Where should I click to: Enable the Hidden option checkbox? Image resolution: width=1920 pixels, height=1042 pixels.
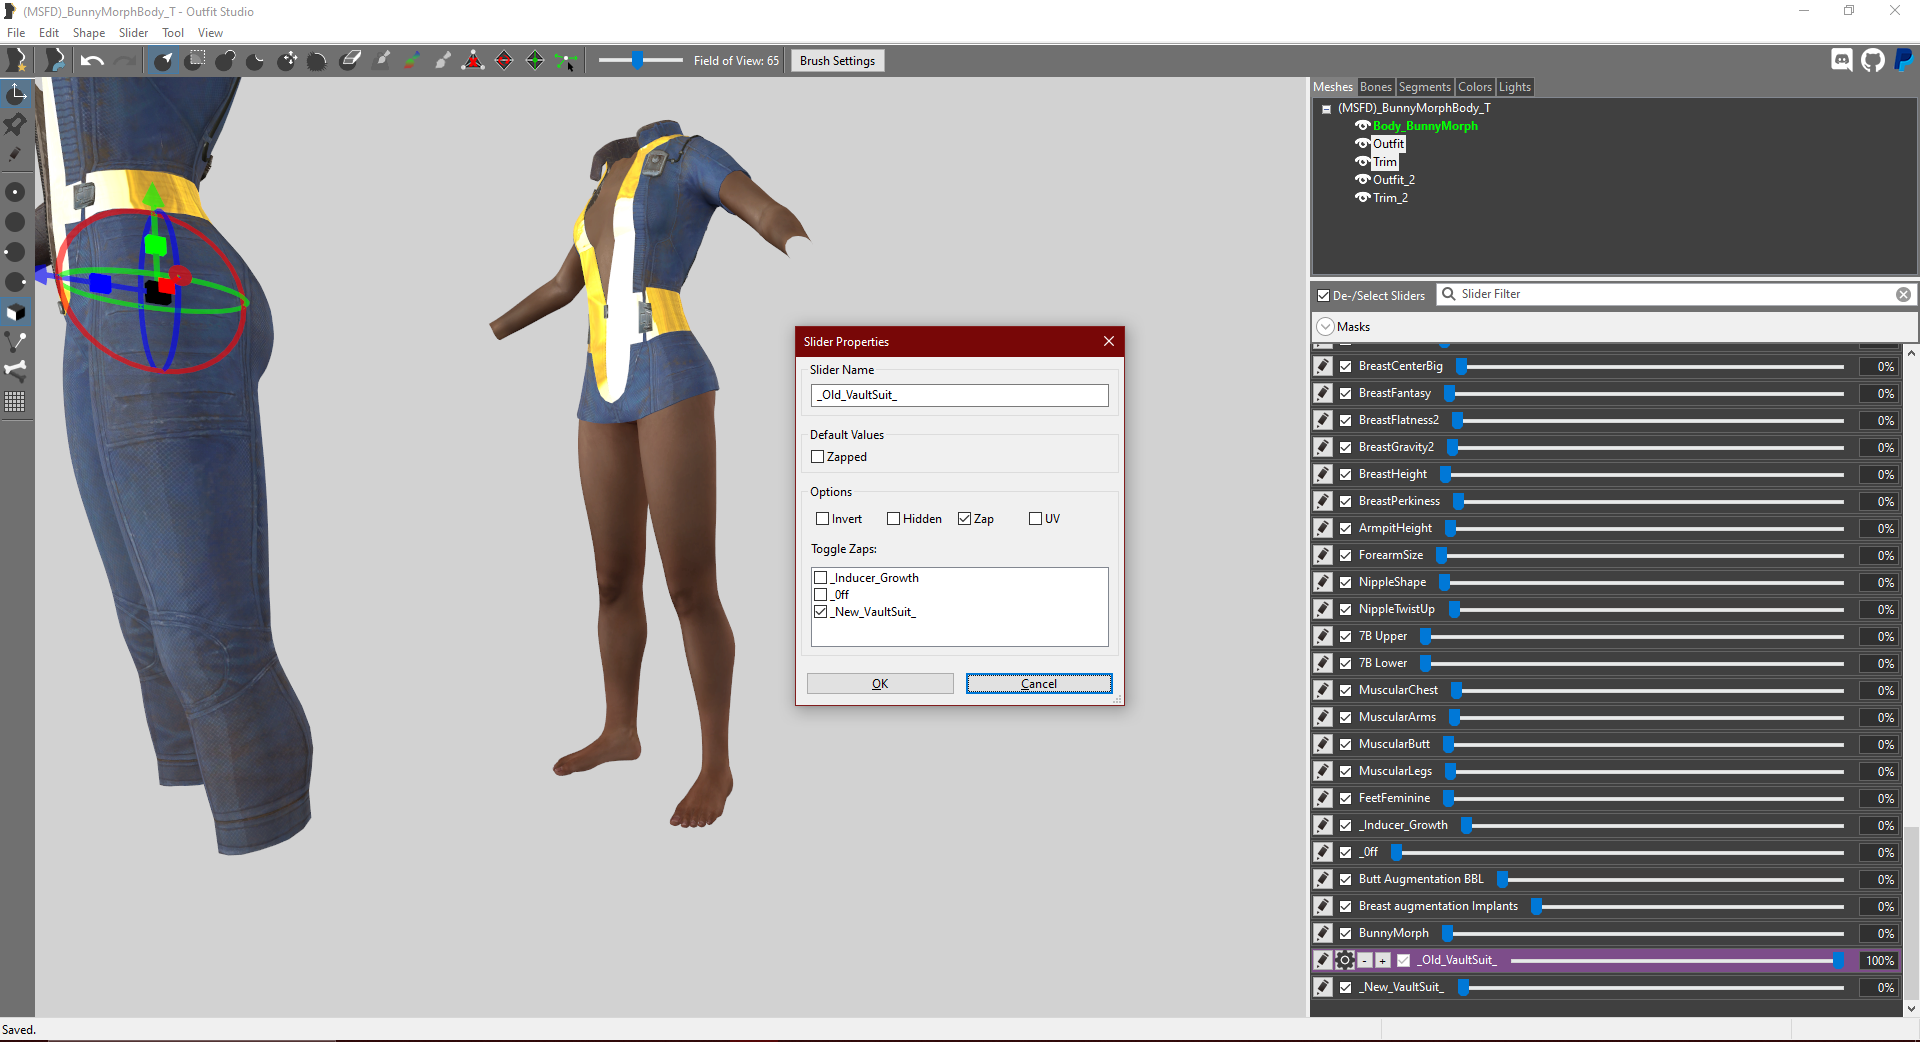pos(894,519)
